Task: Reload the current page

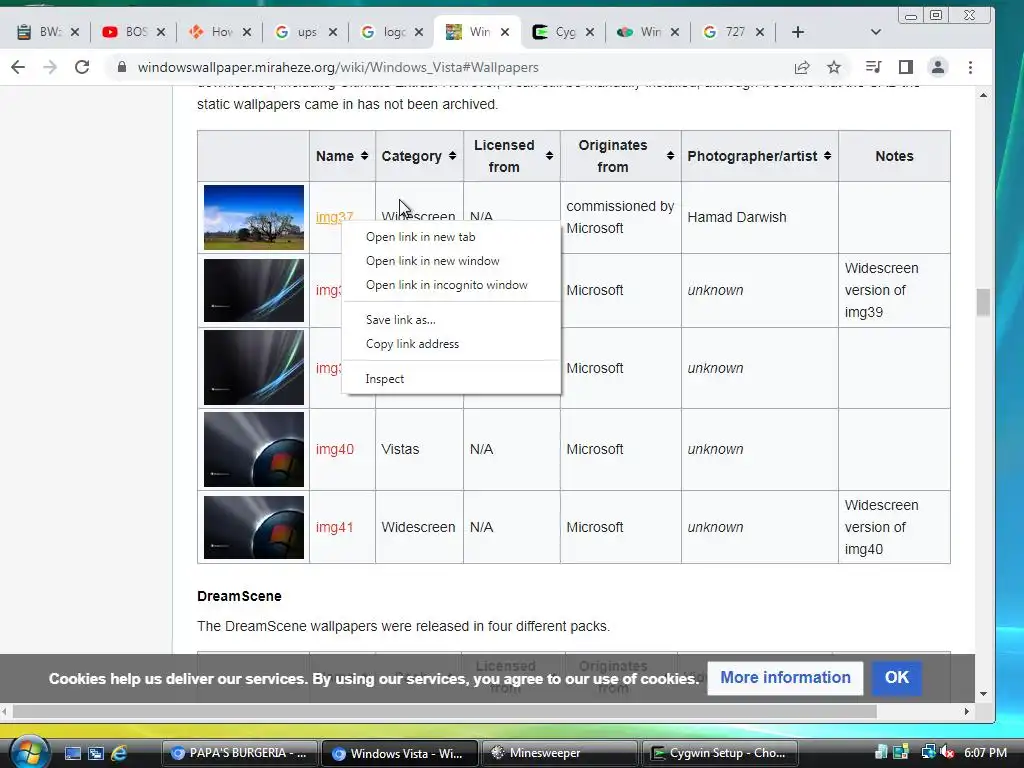Action: click(82, 67)
